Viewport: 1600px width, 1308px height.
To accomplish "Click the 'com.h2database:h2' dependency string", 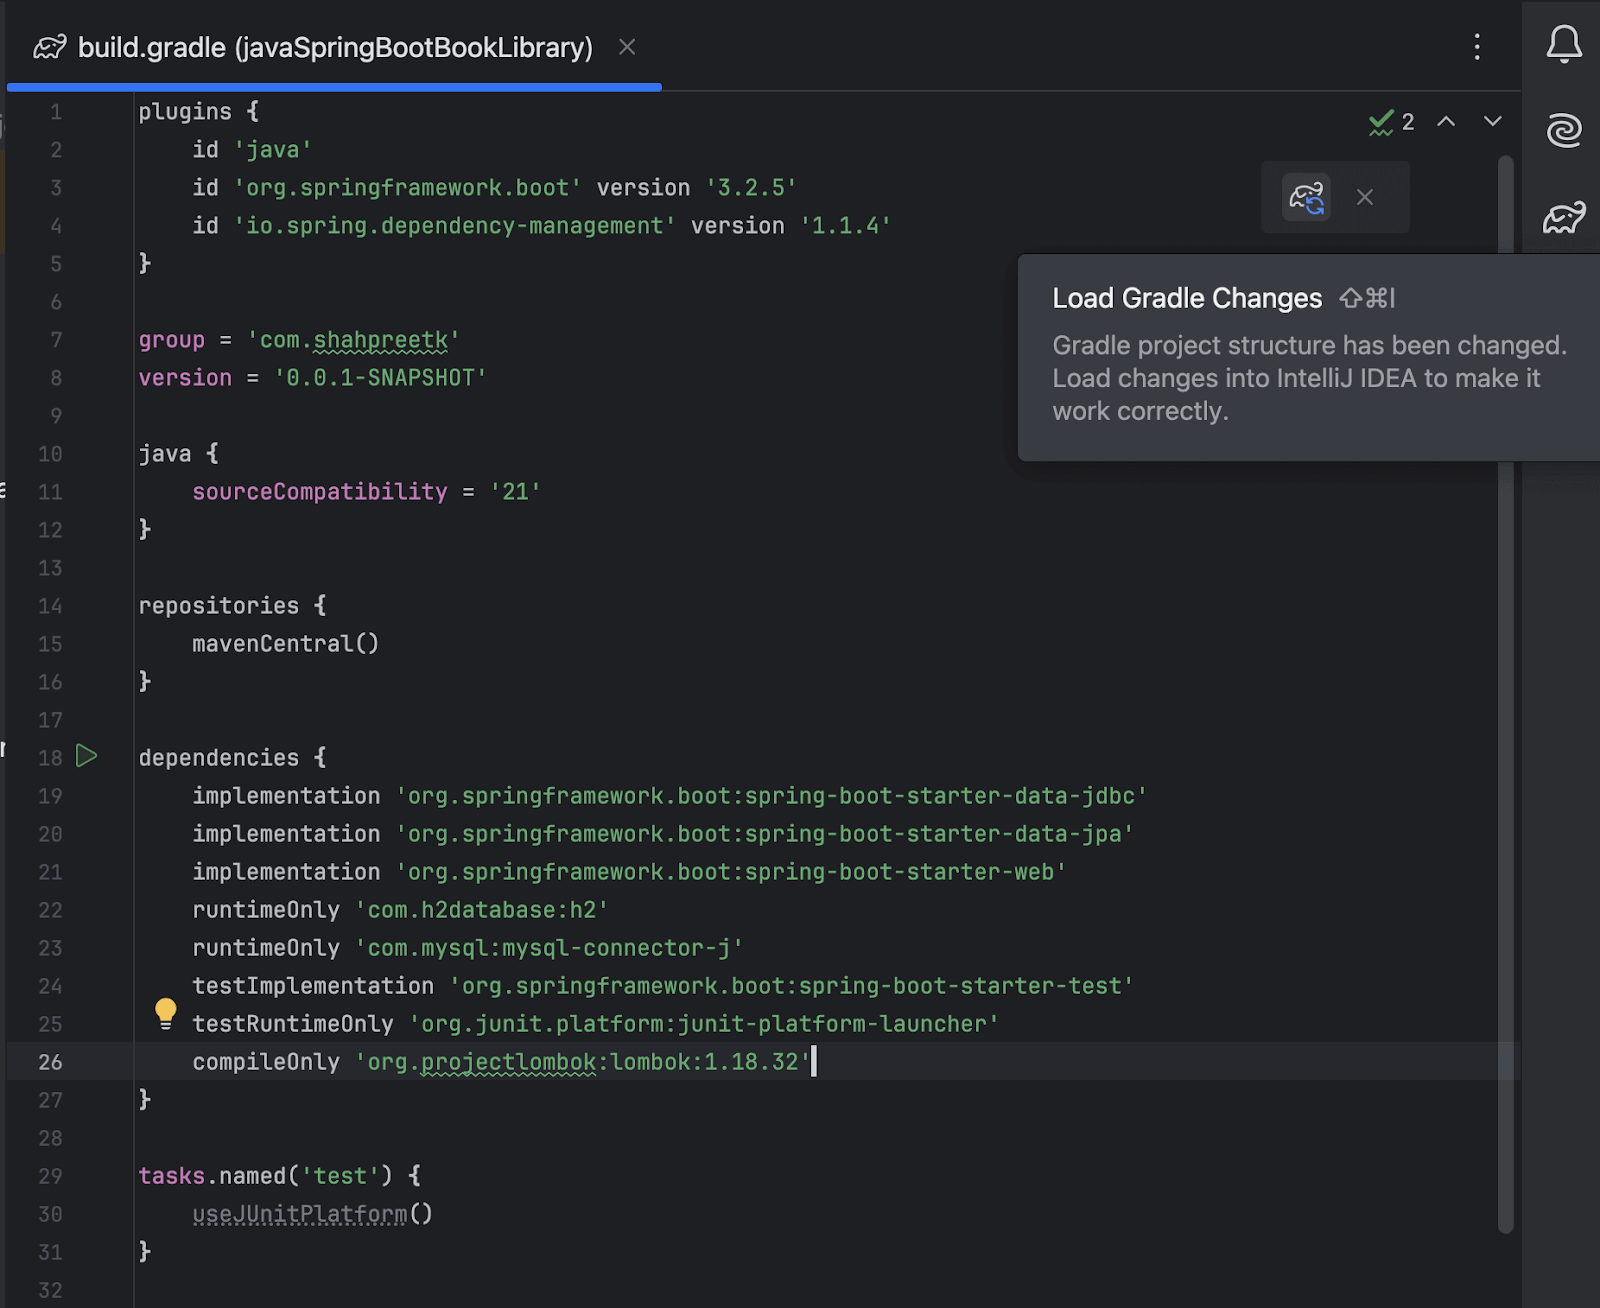I will coord(482,910).
